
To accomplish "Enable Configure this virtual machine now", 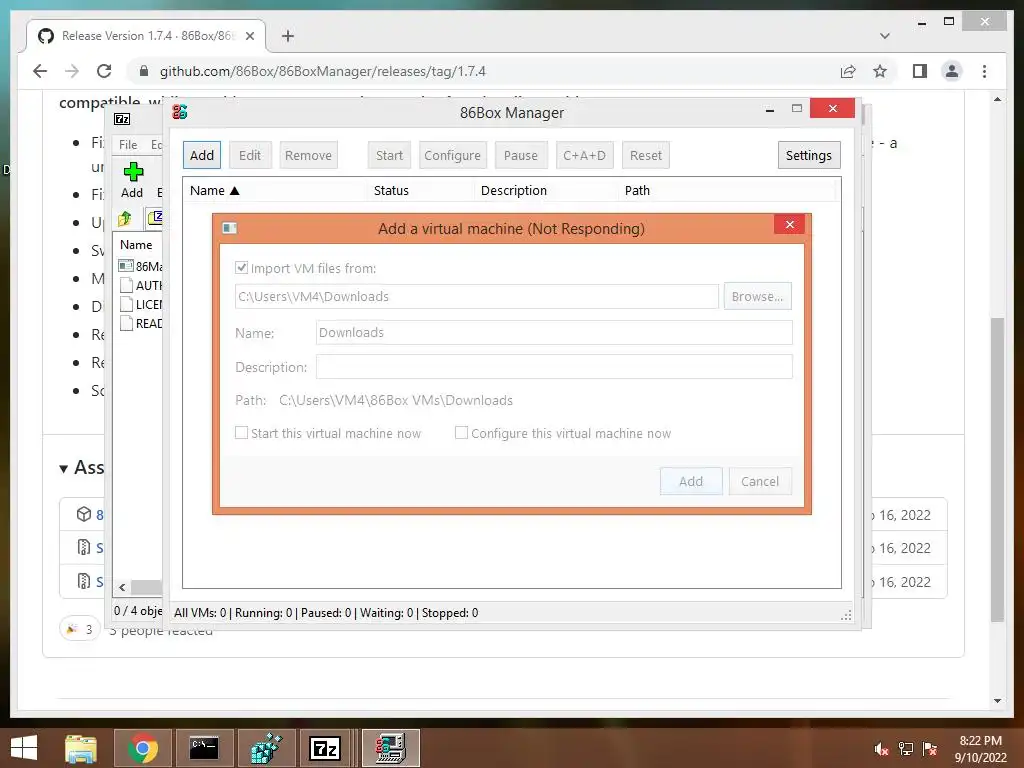I will click(x=461, y=433).
